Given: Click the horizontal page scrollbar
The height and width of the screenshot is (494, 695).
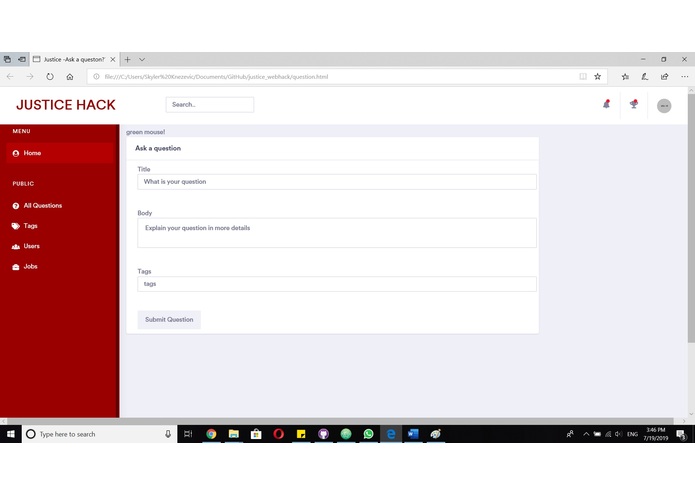Looking at the screenshot, I should tap(340, 421).
